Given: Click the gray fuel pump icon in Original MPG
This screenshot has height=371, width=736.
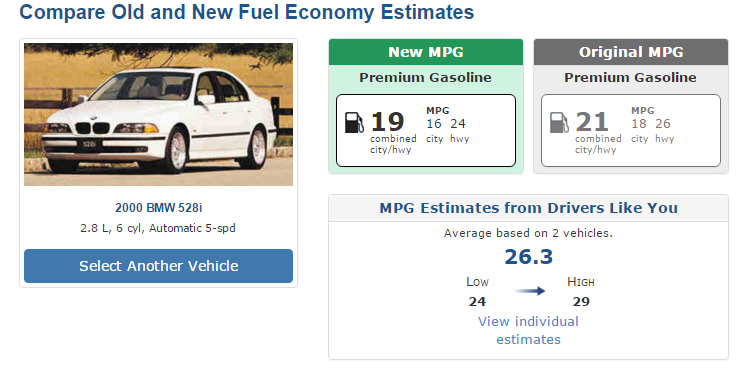Looking at the screenshot, I should coord(560,123).
